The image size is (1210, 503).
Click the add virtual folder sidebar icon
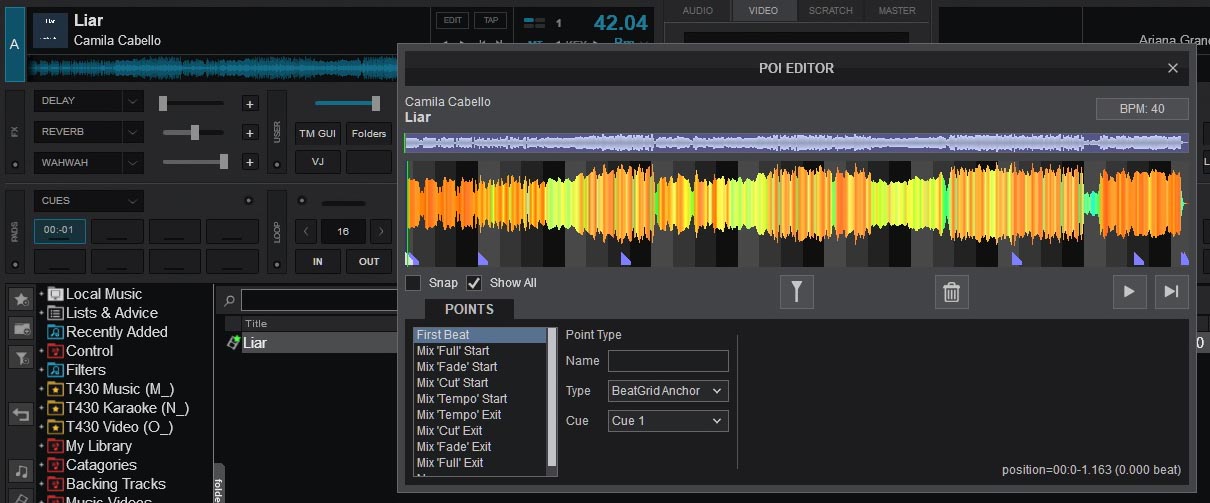[20, 328]
